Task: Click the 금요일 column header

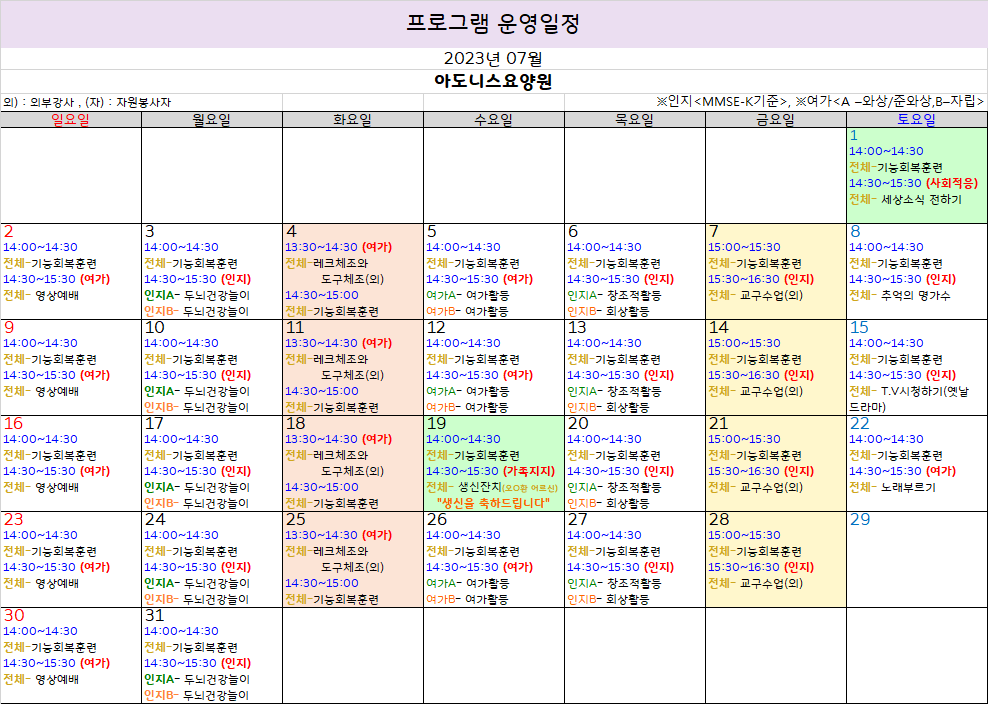Action: tap(776, 119)
